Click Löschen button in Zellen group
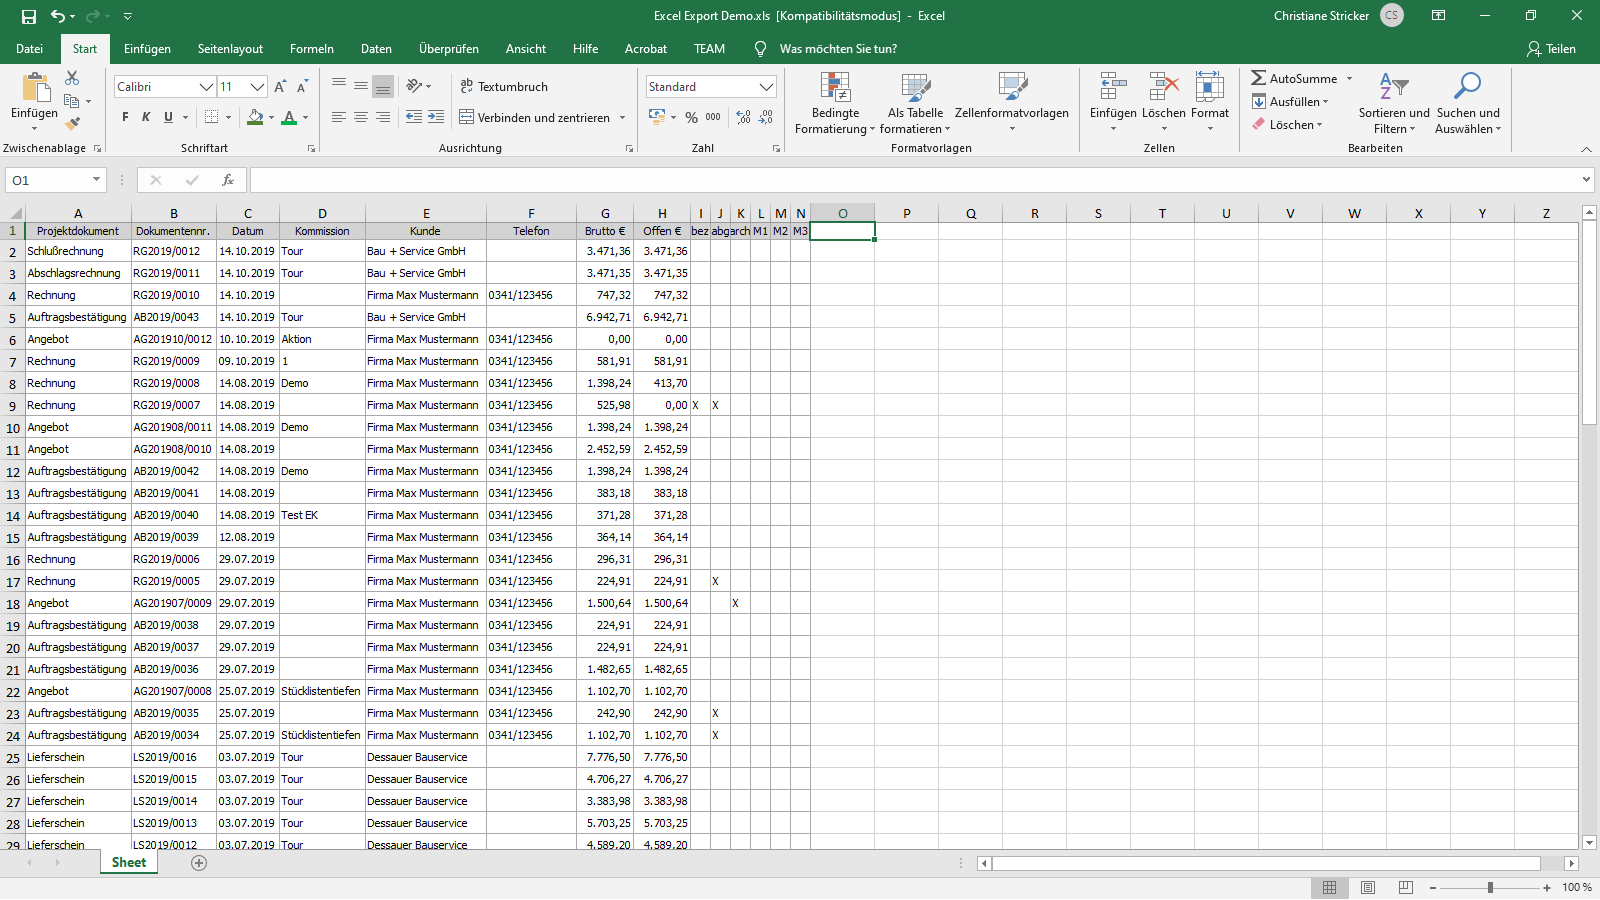The width and height of the screenshot is (1600, 900). click(1164, 100)
